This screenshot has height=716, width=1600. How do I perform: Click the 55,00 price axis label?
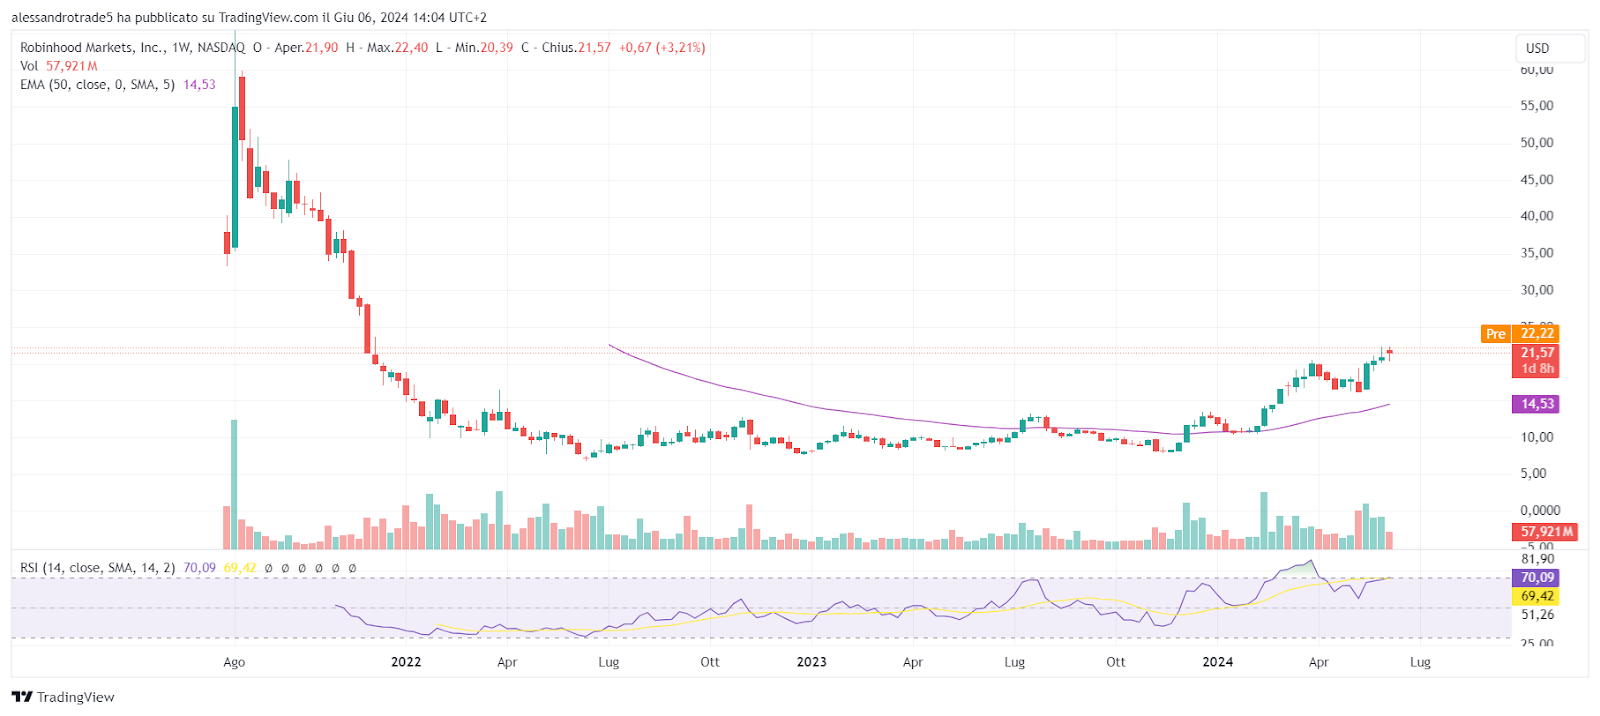tap(1537, 106)
